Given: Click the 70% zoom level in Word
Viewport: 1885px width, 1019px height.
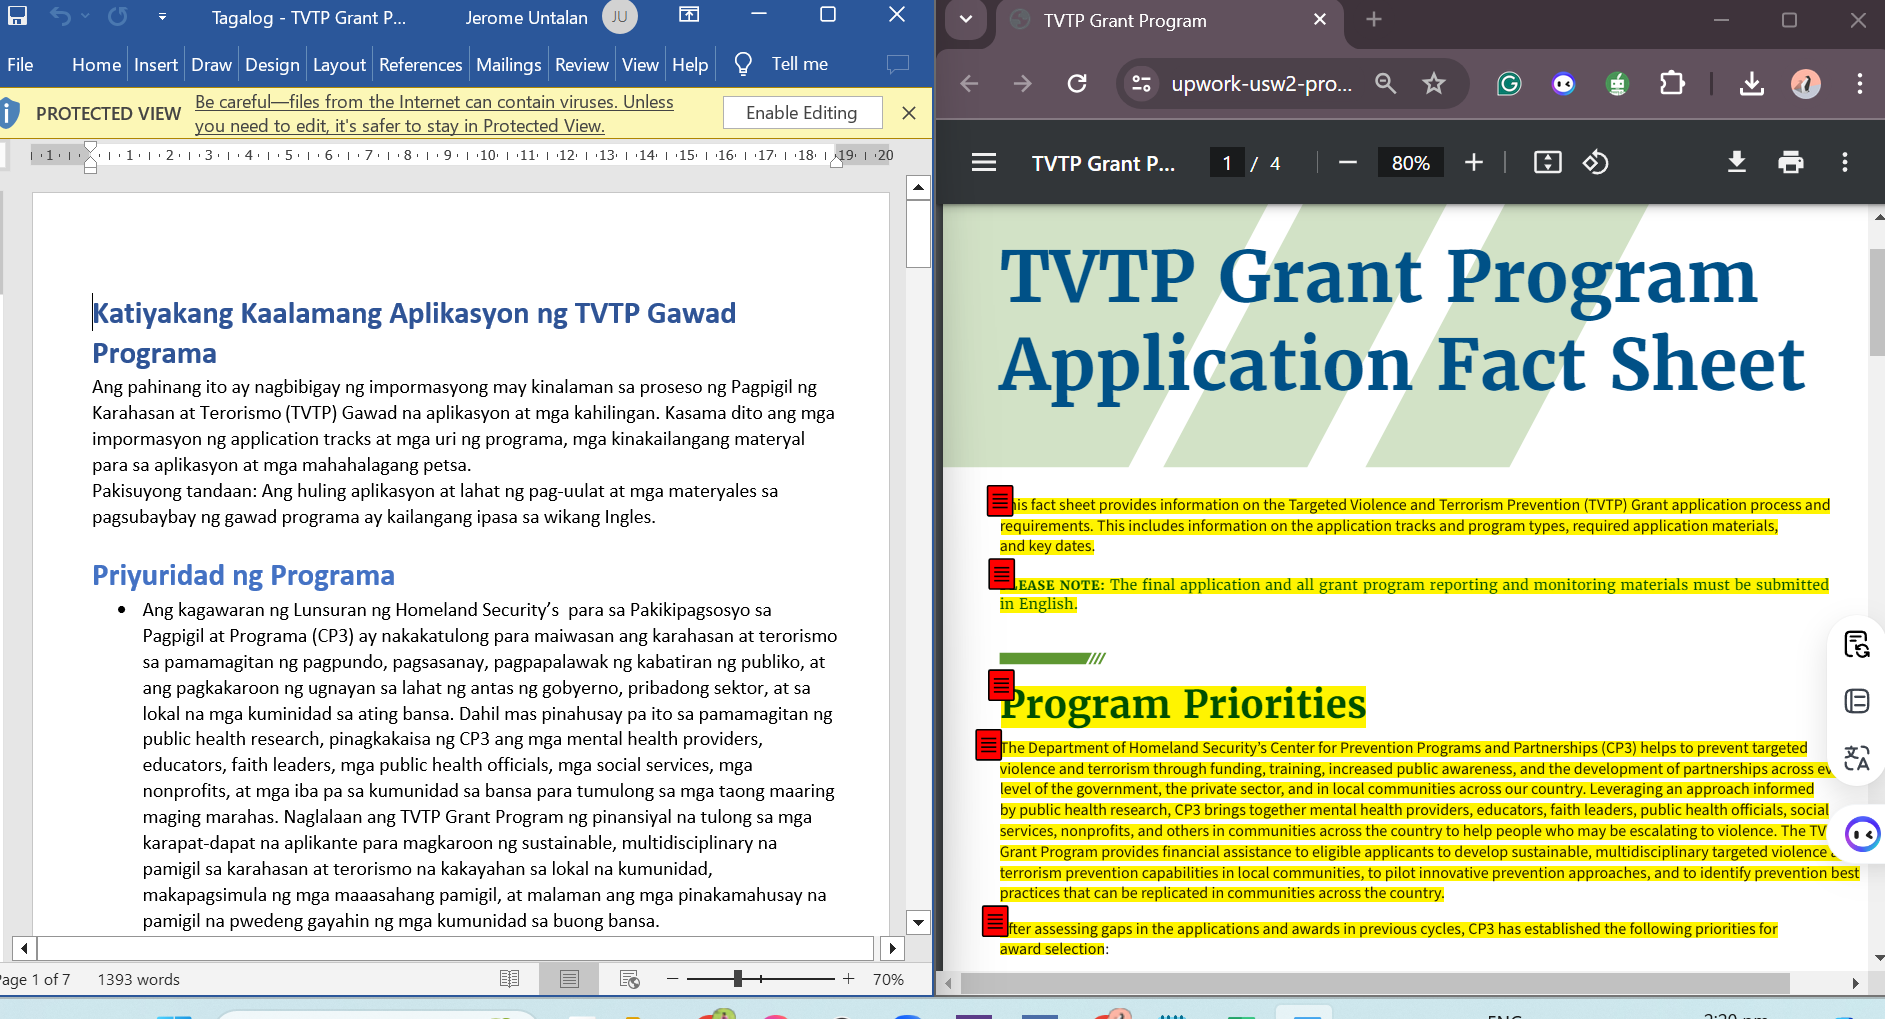Looking at the screenshot, I should [888, 980].
